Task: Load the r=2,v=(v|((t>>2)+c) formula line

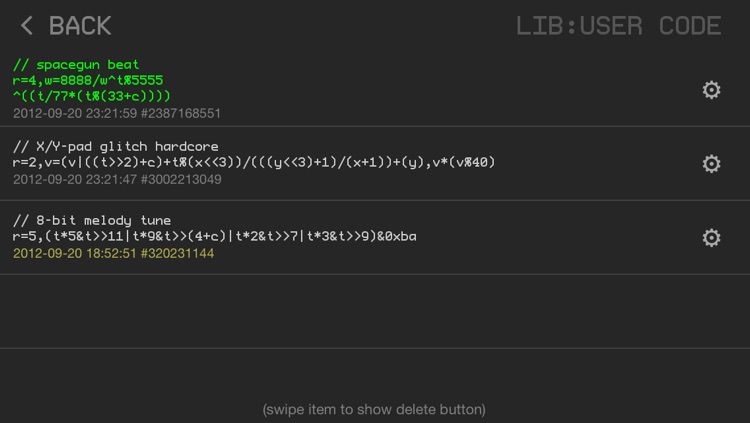Action: click(254, 162)
